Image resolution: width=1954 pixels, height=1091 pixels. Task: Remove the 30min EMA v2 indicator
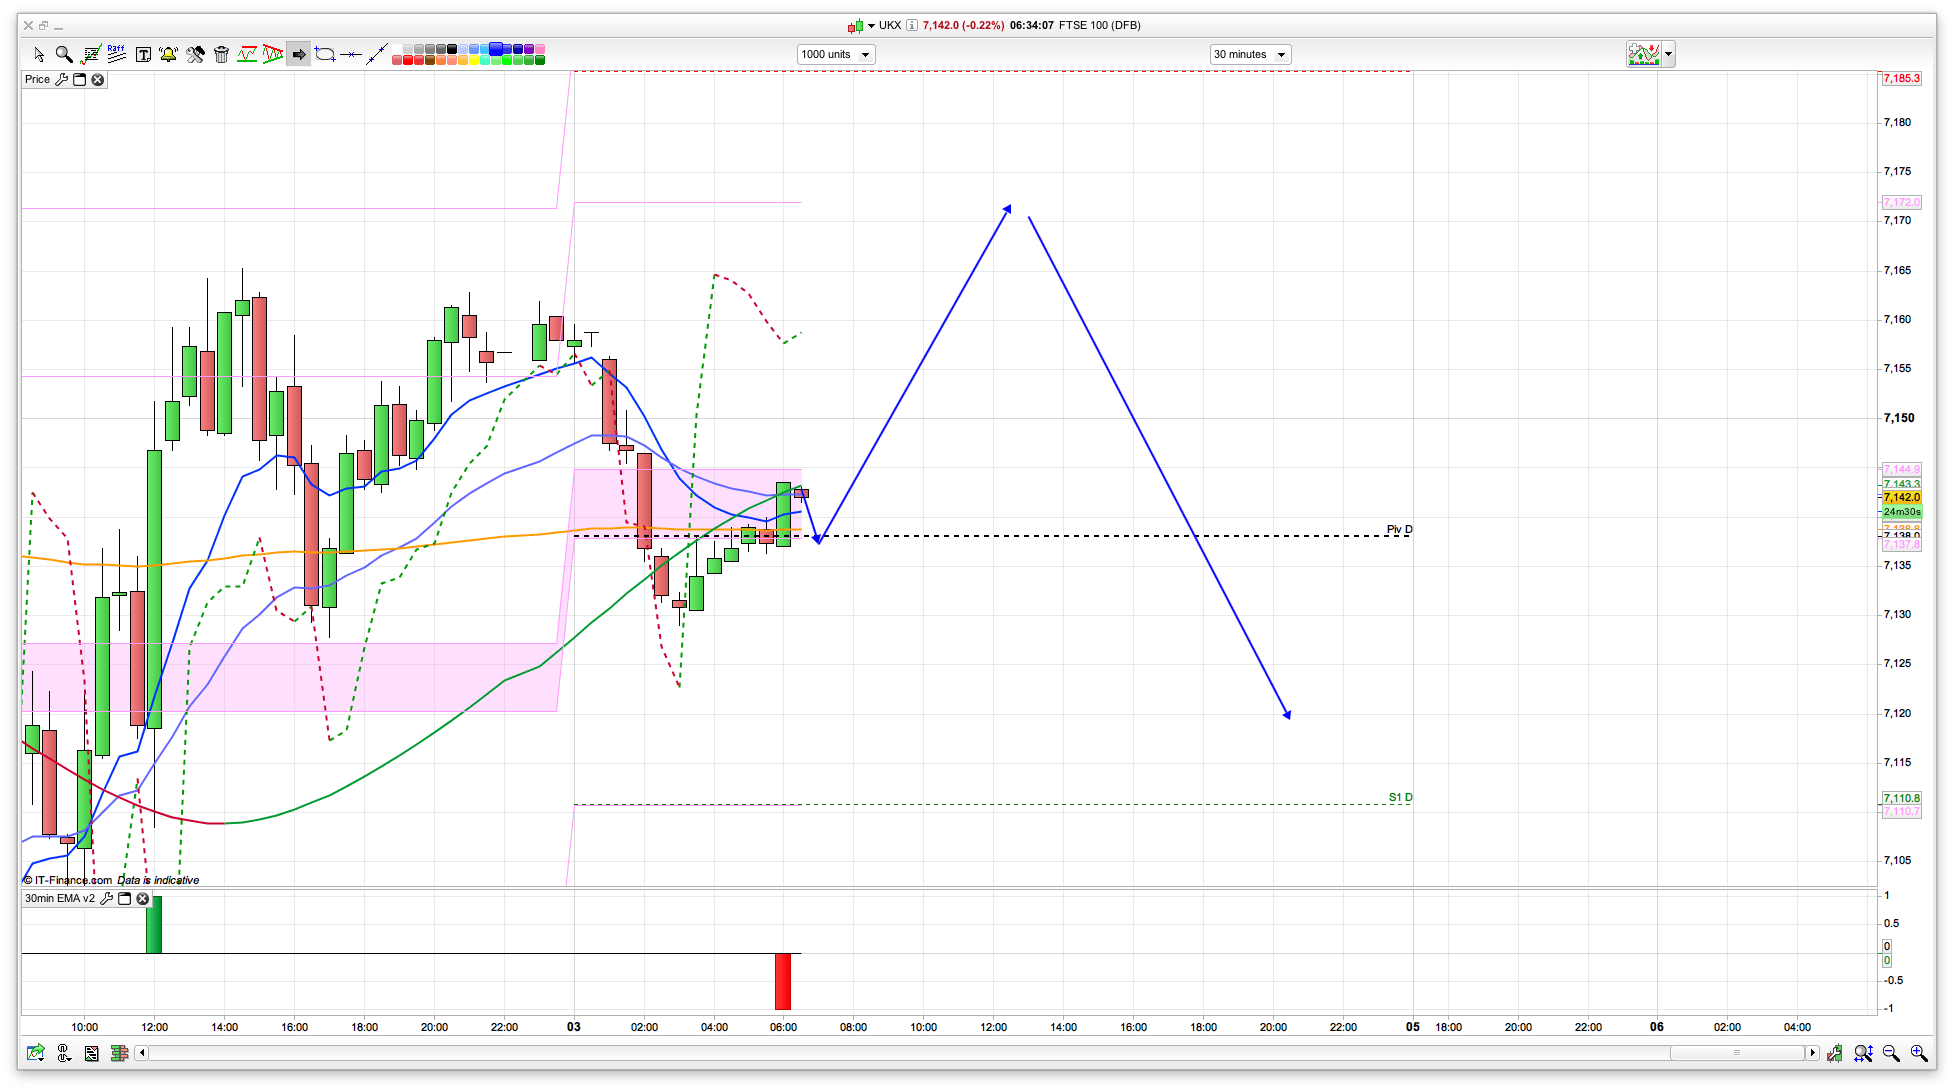tap(143, 898)
